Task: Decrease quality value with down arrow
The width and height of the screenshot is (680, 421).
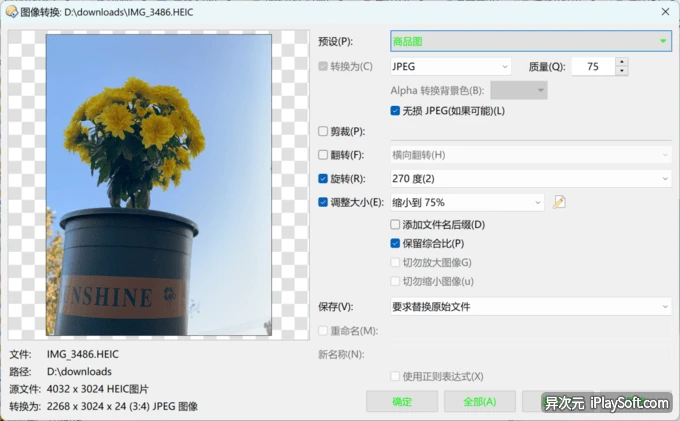Action: point(622,72)
